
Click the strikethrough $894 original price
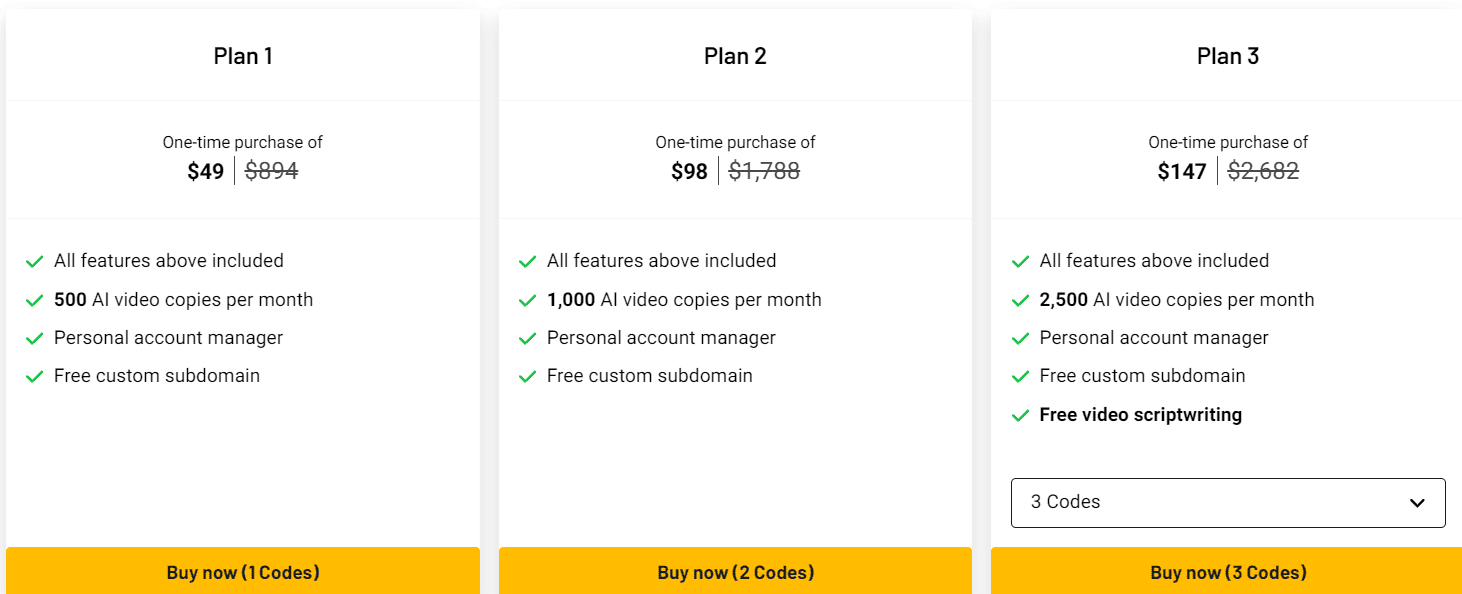(x=271, y=170)
